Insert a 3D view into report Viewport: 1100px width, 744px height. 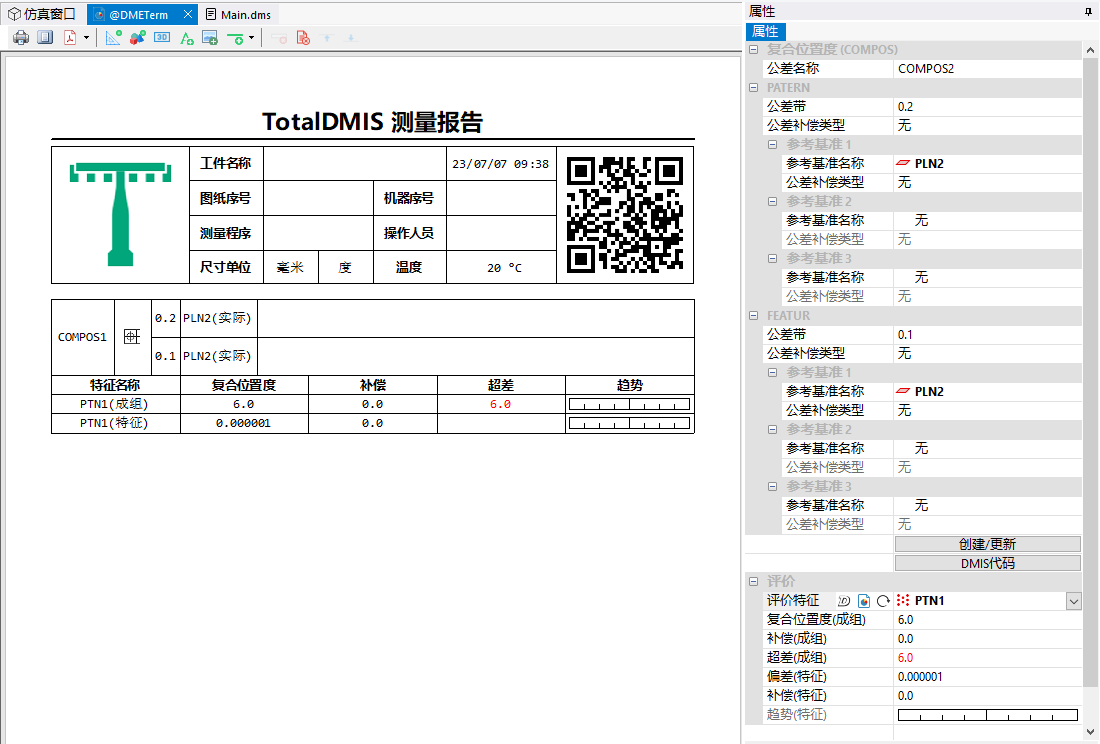pyautogui.click(x=162, y=38)
